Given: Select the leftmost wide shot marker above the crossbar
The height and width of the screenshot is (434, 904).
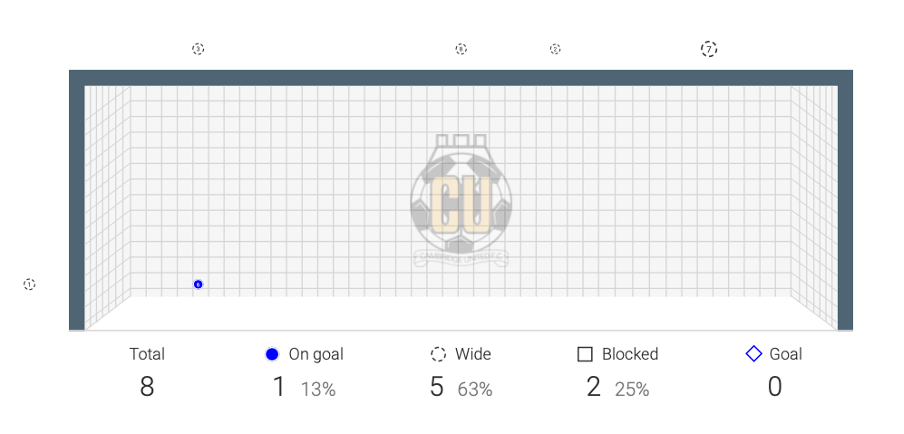Looking at the screenshot, I should click(198, 49).
